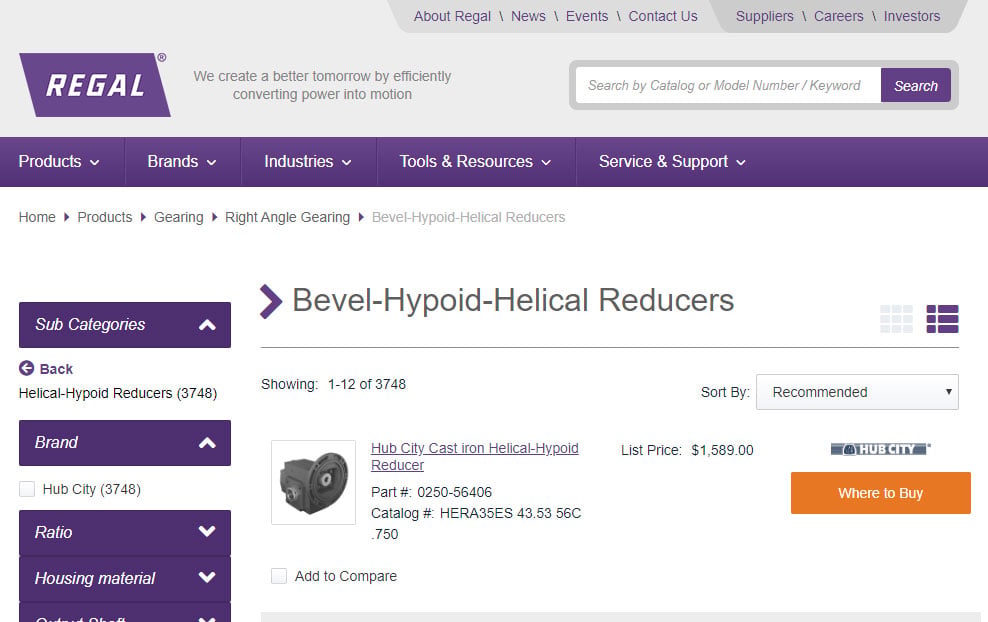Image resolution: width=988 pixels, height=622 pixels.
Task: Switch to grid view icon
Action: (896, 319)
